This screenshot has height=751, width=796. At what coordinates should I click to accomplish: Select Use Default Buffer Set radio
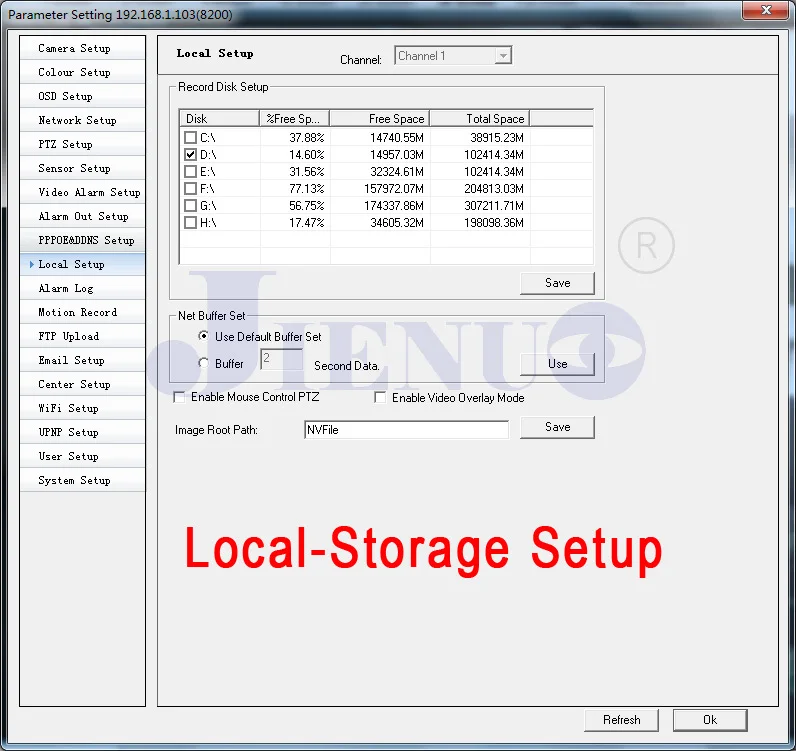pos(204,336)
